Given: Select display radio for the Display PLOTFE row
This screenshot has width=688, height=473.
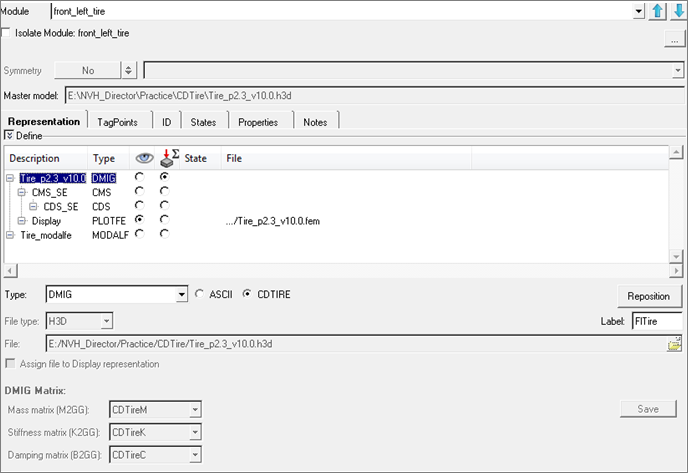Looking at the screenshot, I should [x=139, y=219].
